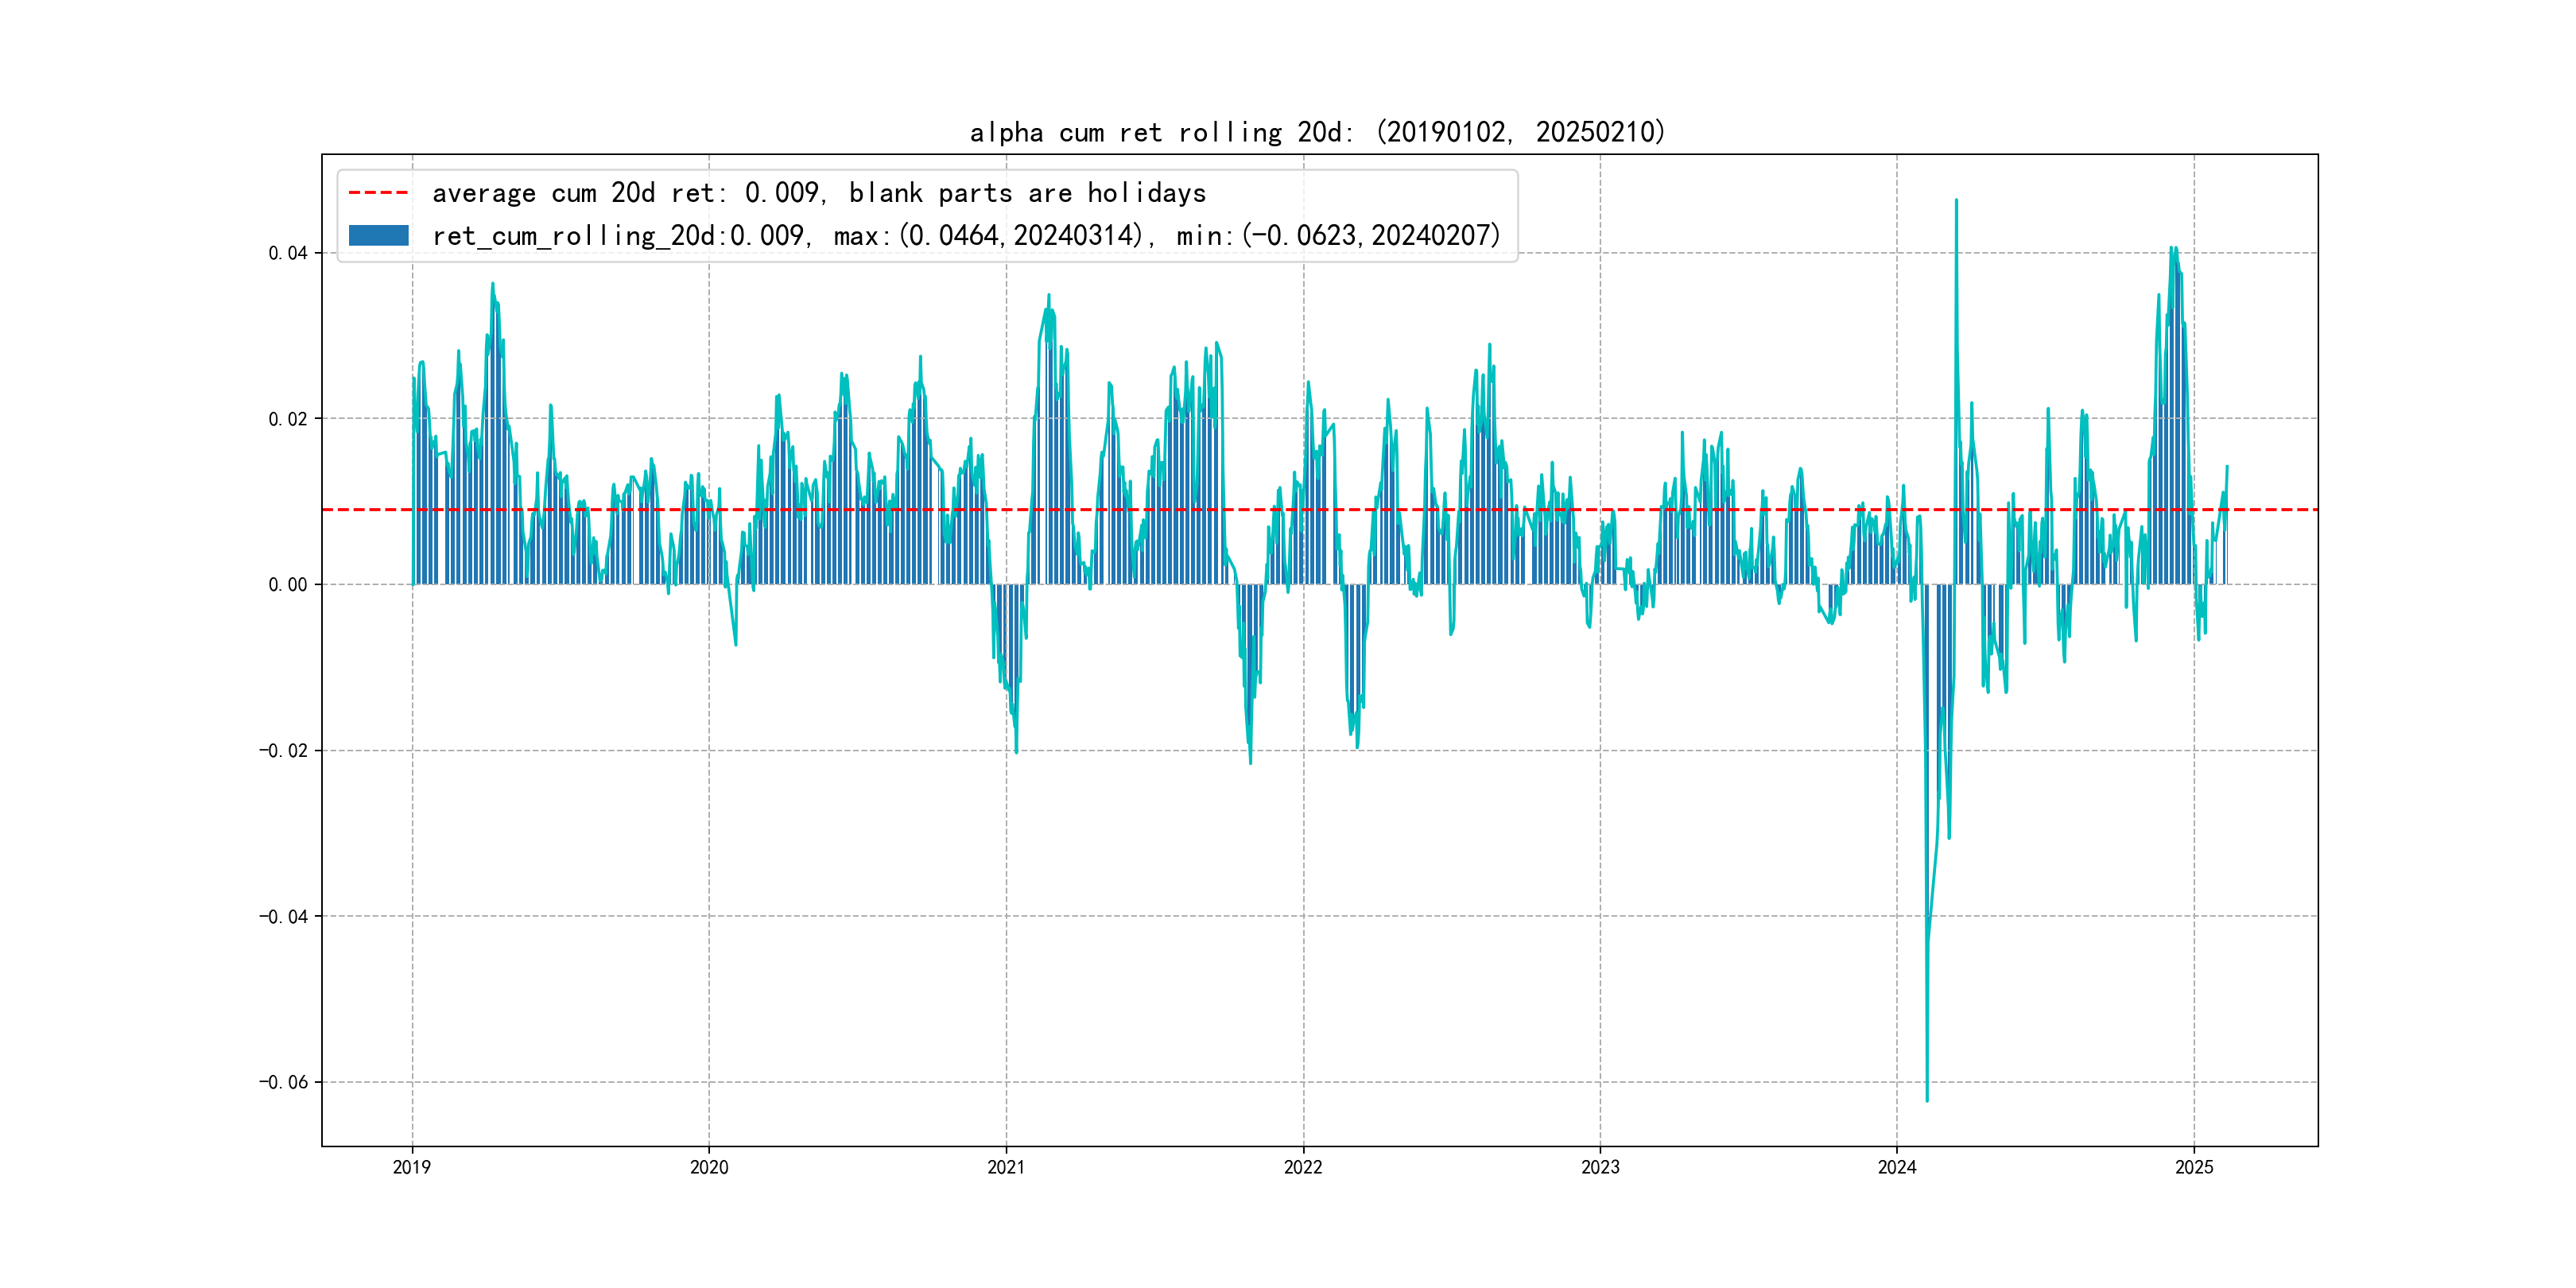Viewport: 2576px width, 1288px height.
Task: Click the red dashed legend line sample
Action: tap(378, 192)
